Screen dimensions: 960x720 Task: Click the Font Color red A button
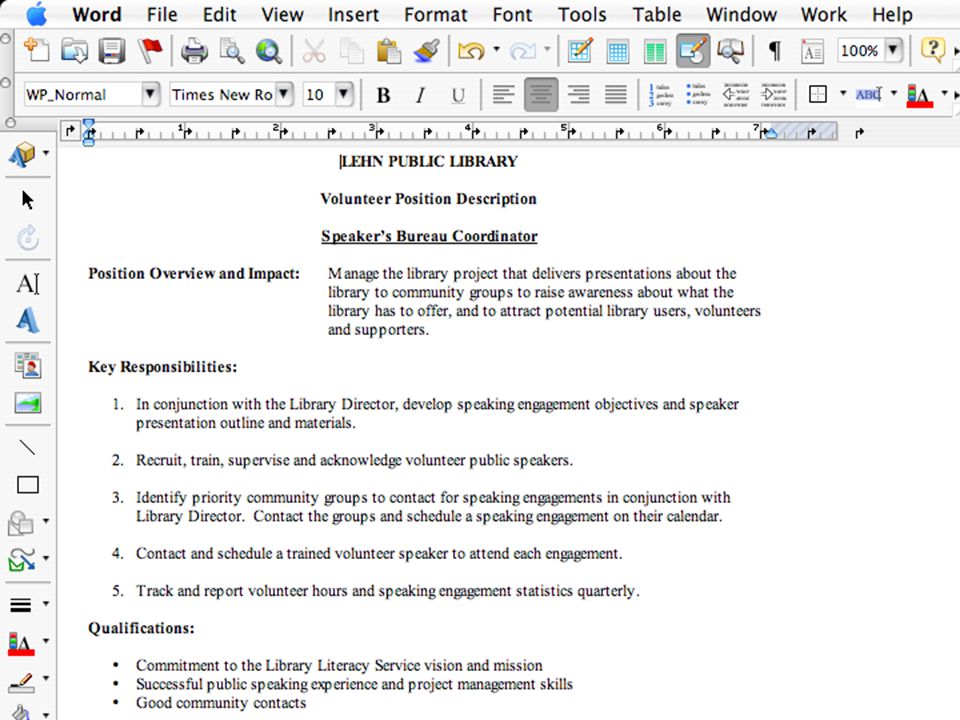920,96
